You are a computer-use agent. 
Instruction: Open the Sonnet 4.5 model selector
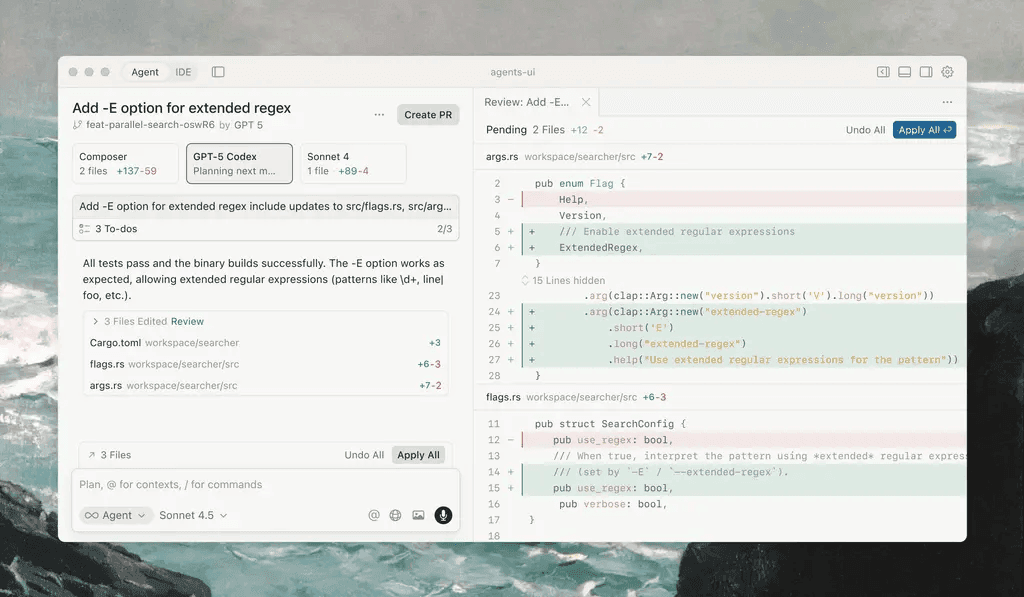tap(193, 514)
